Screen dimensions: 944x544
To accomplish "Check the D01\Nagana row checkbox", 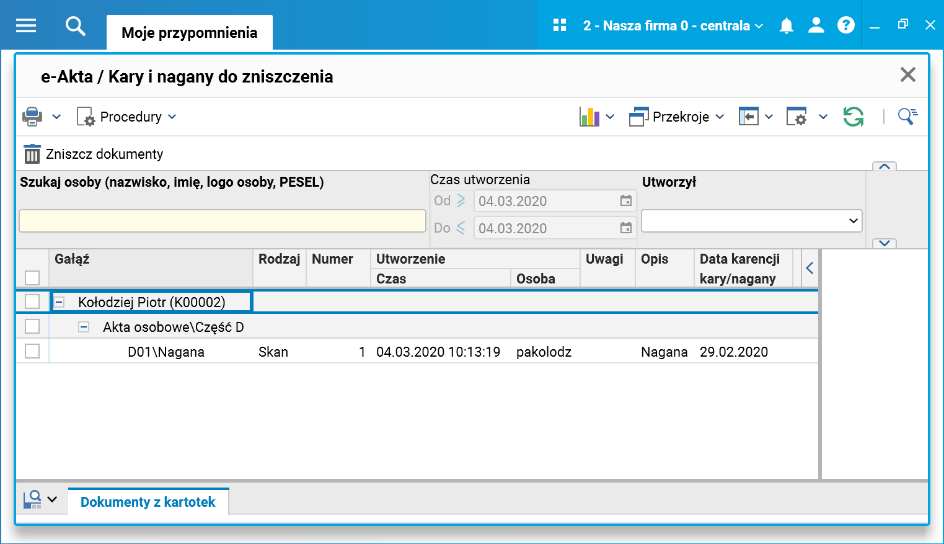I will pos(33,351).
